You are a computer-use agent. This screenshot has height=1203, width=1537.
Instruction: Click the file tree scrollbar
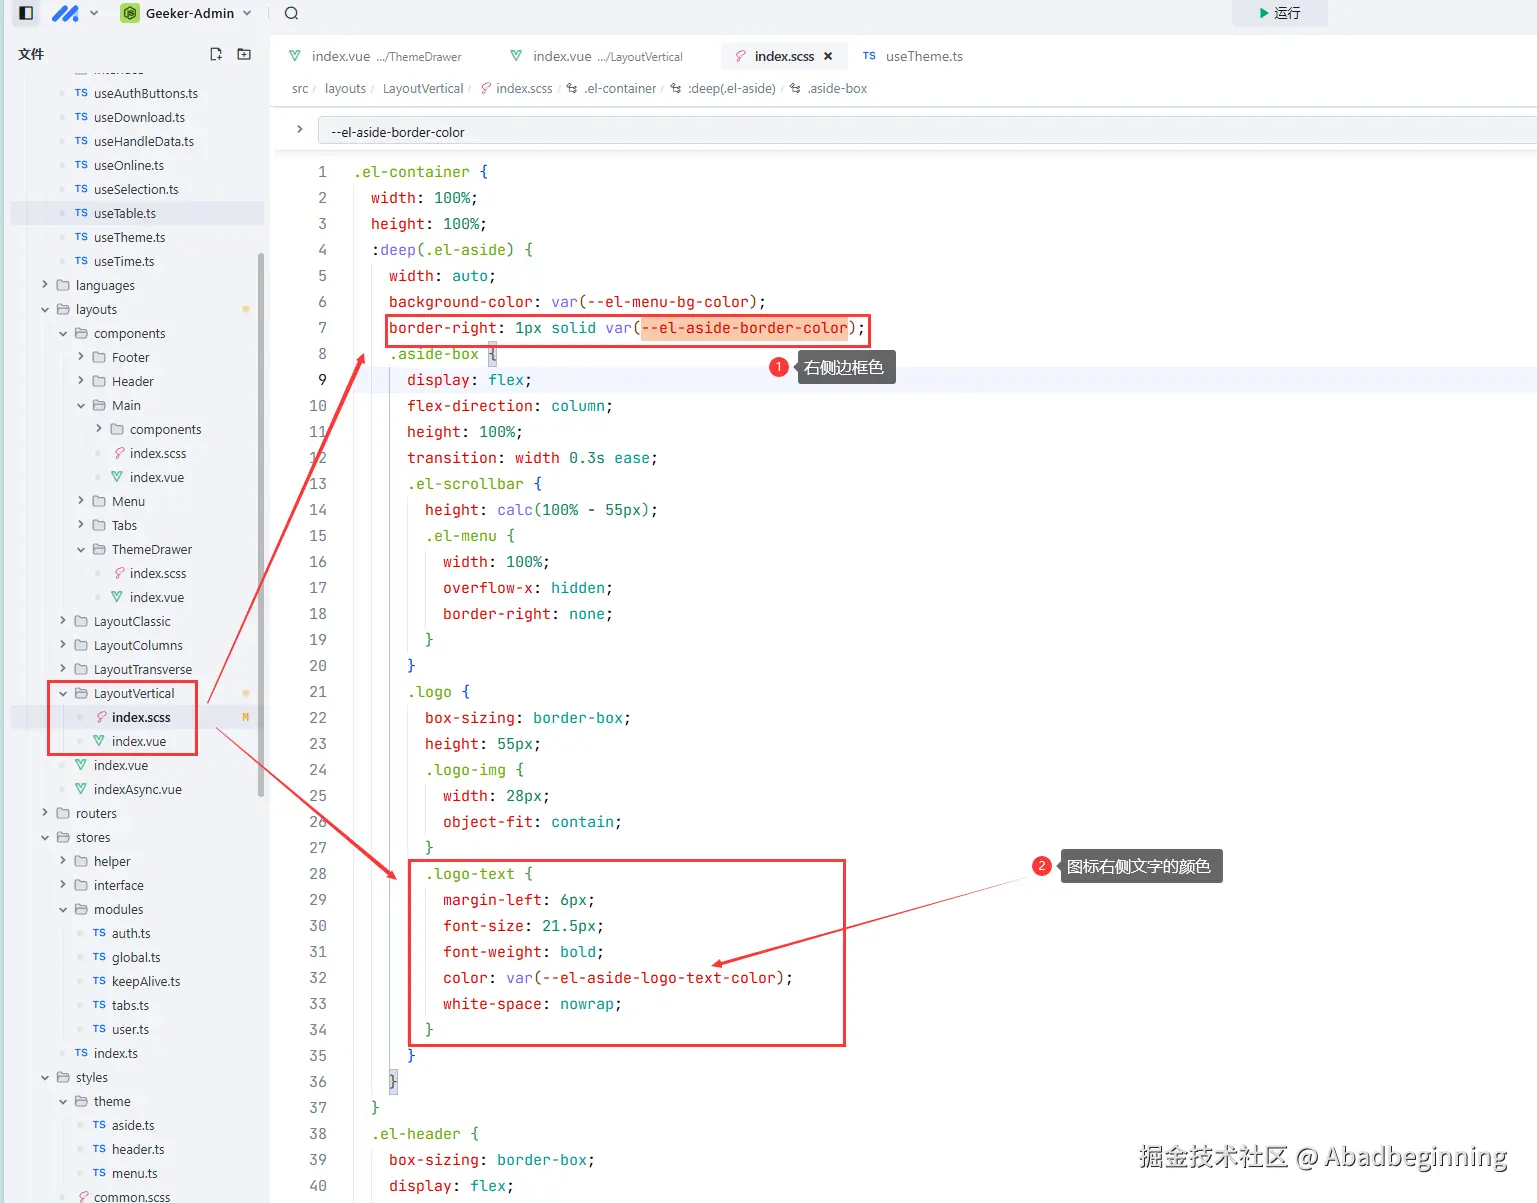tap(262, 524)
